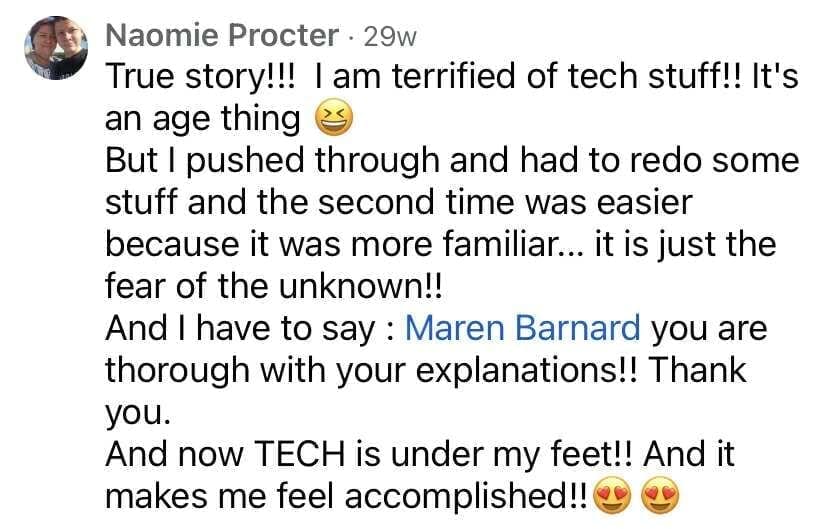Click the last heart-eyes emoji
The height and width of the screenshot is (529, 828).
[660, 496]
